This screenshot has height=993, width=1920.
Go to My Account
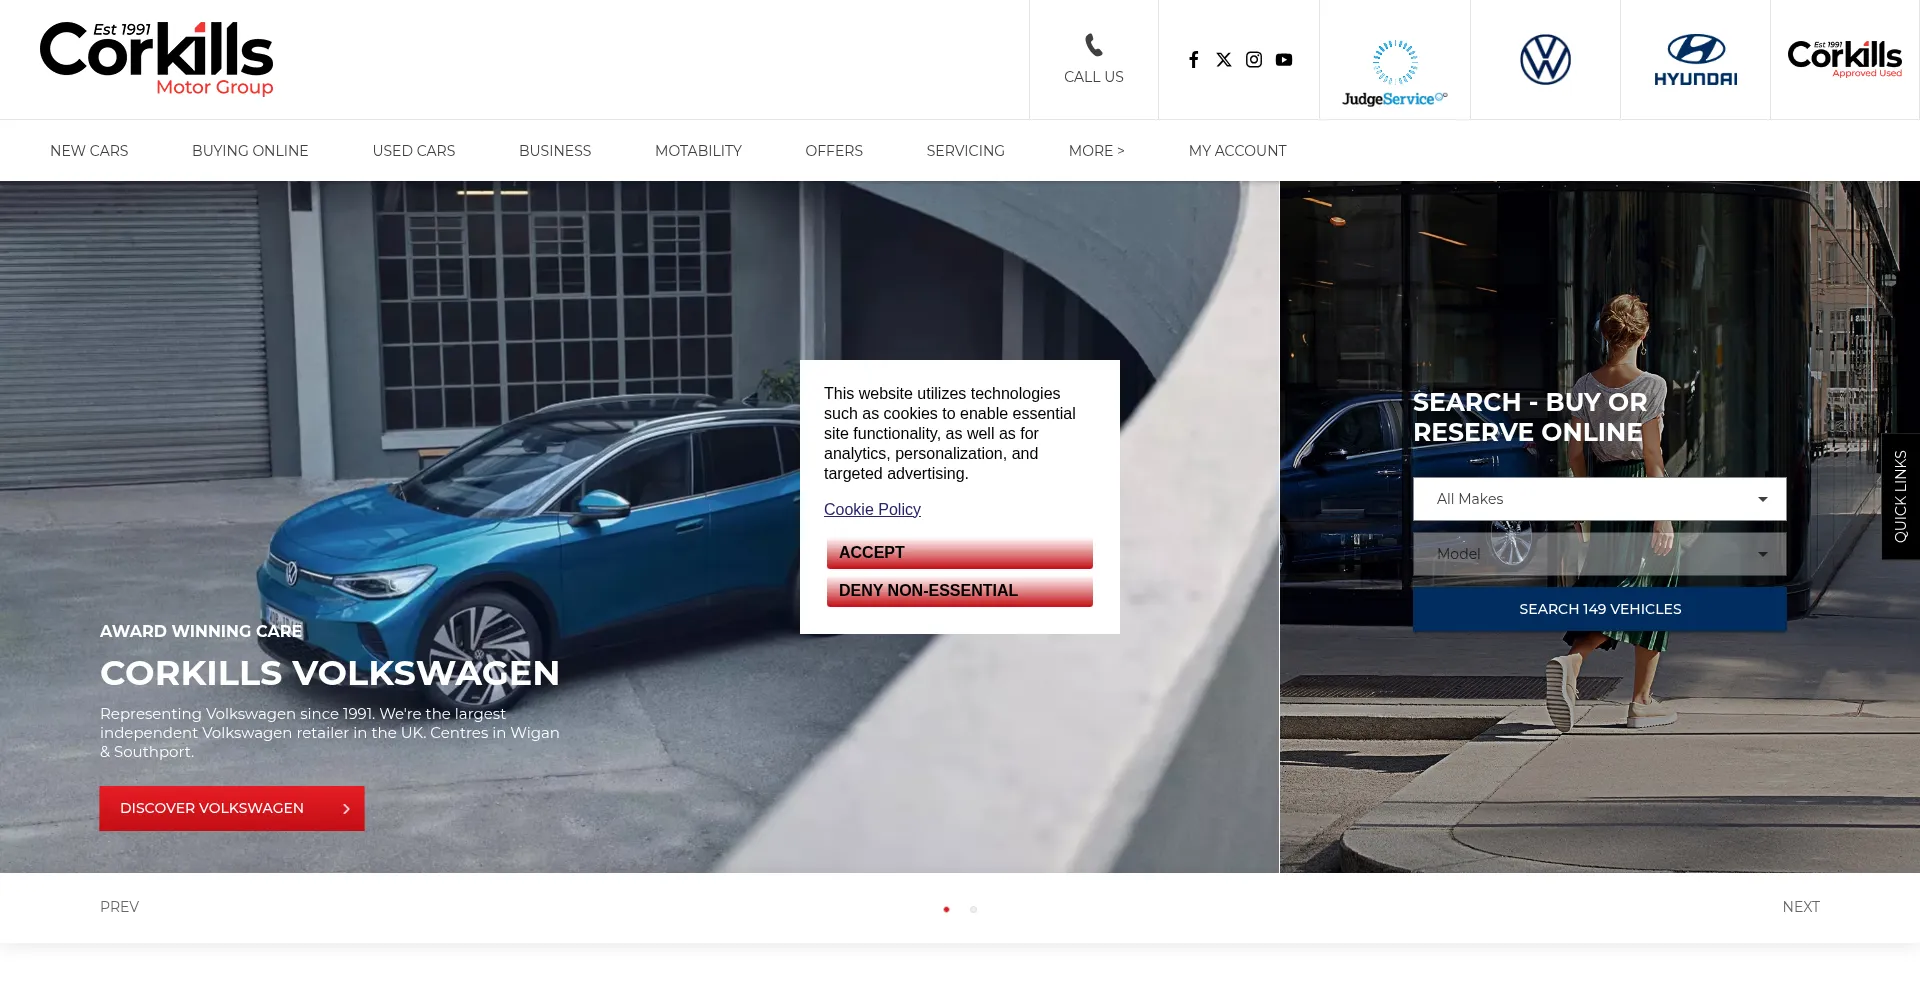tap(1238, 151)
